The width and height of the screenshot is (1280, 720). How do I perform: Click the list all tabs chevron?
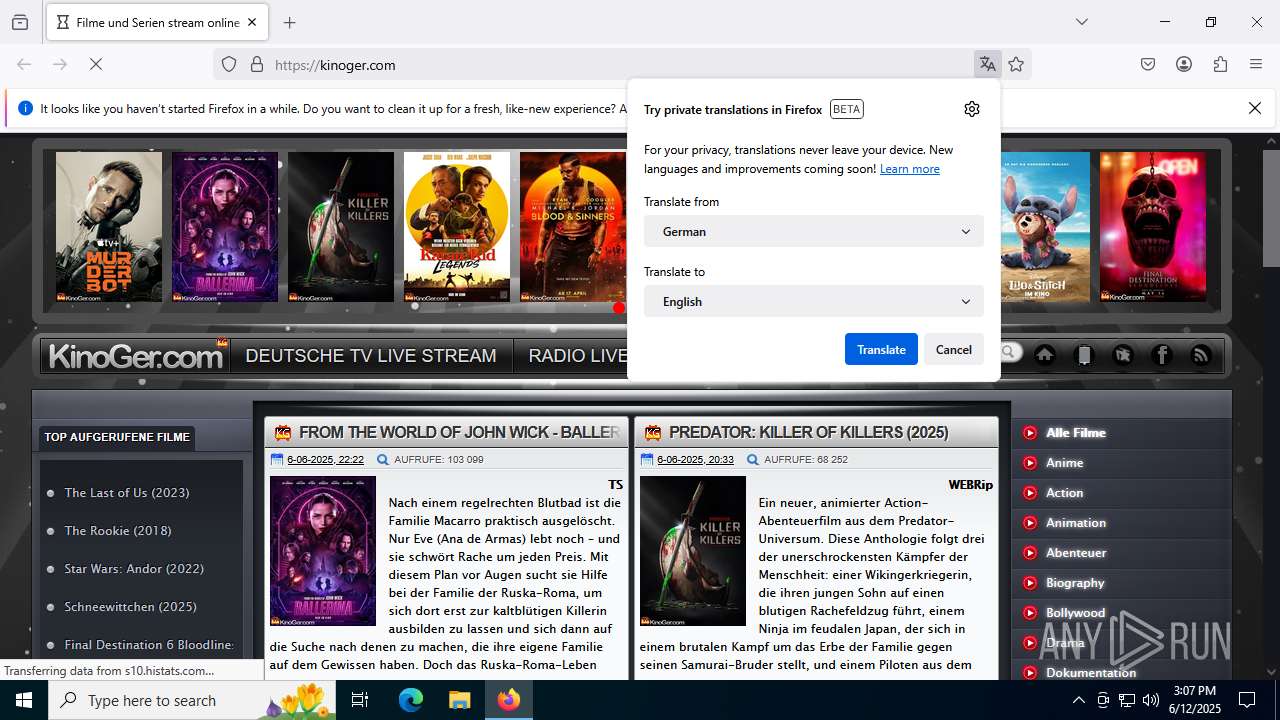pos(1081,22)
